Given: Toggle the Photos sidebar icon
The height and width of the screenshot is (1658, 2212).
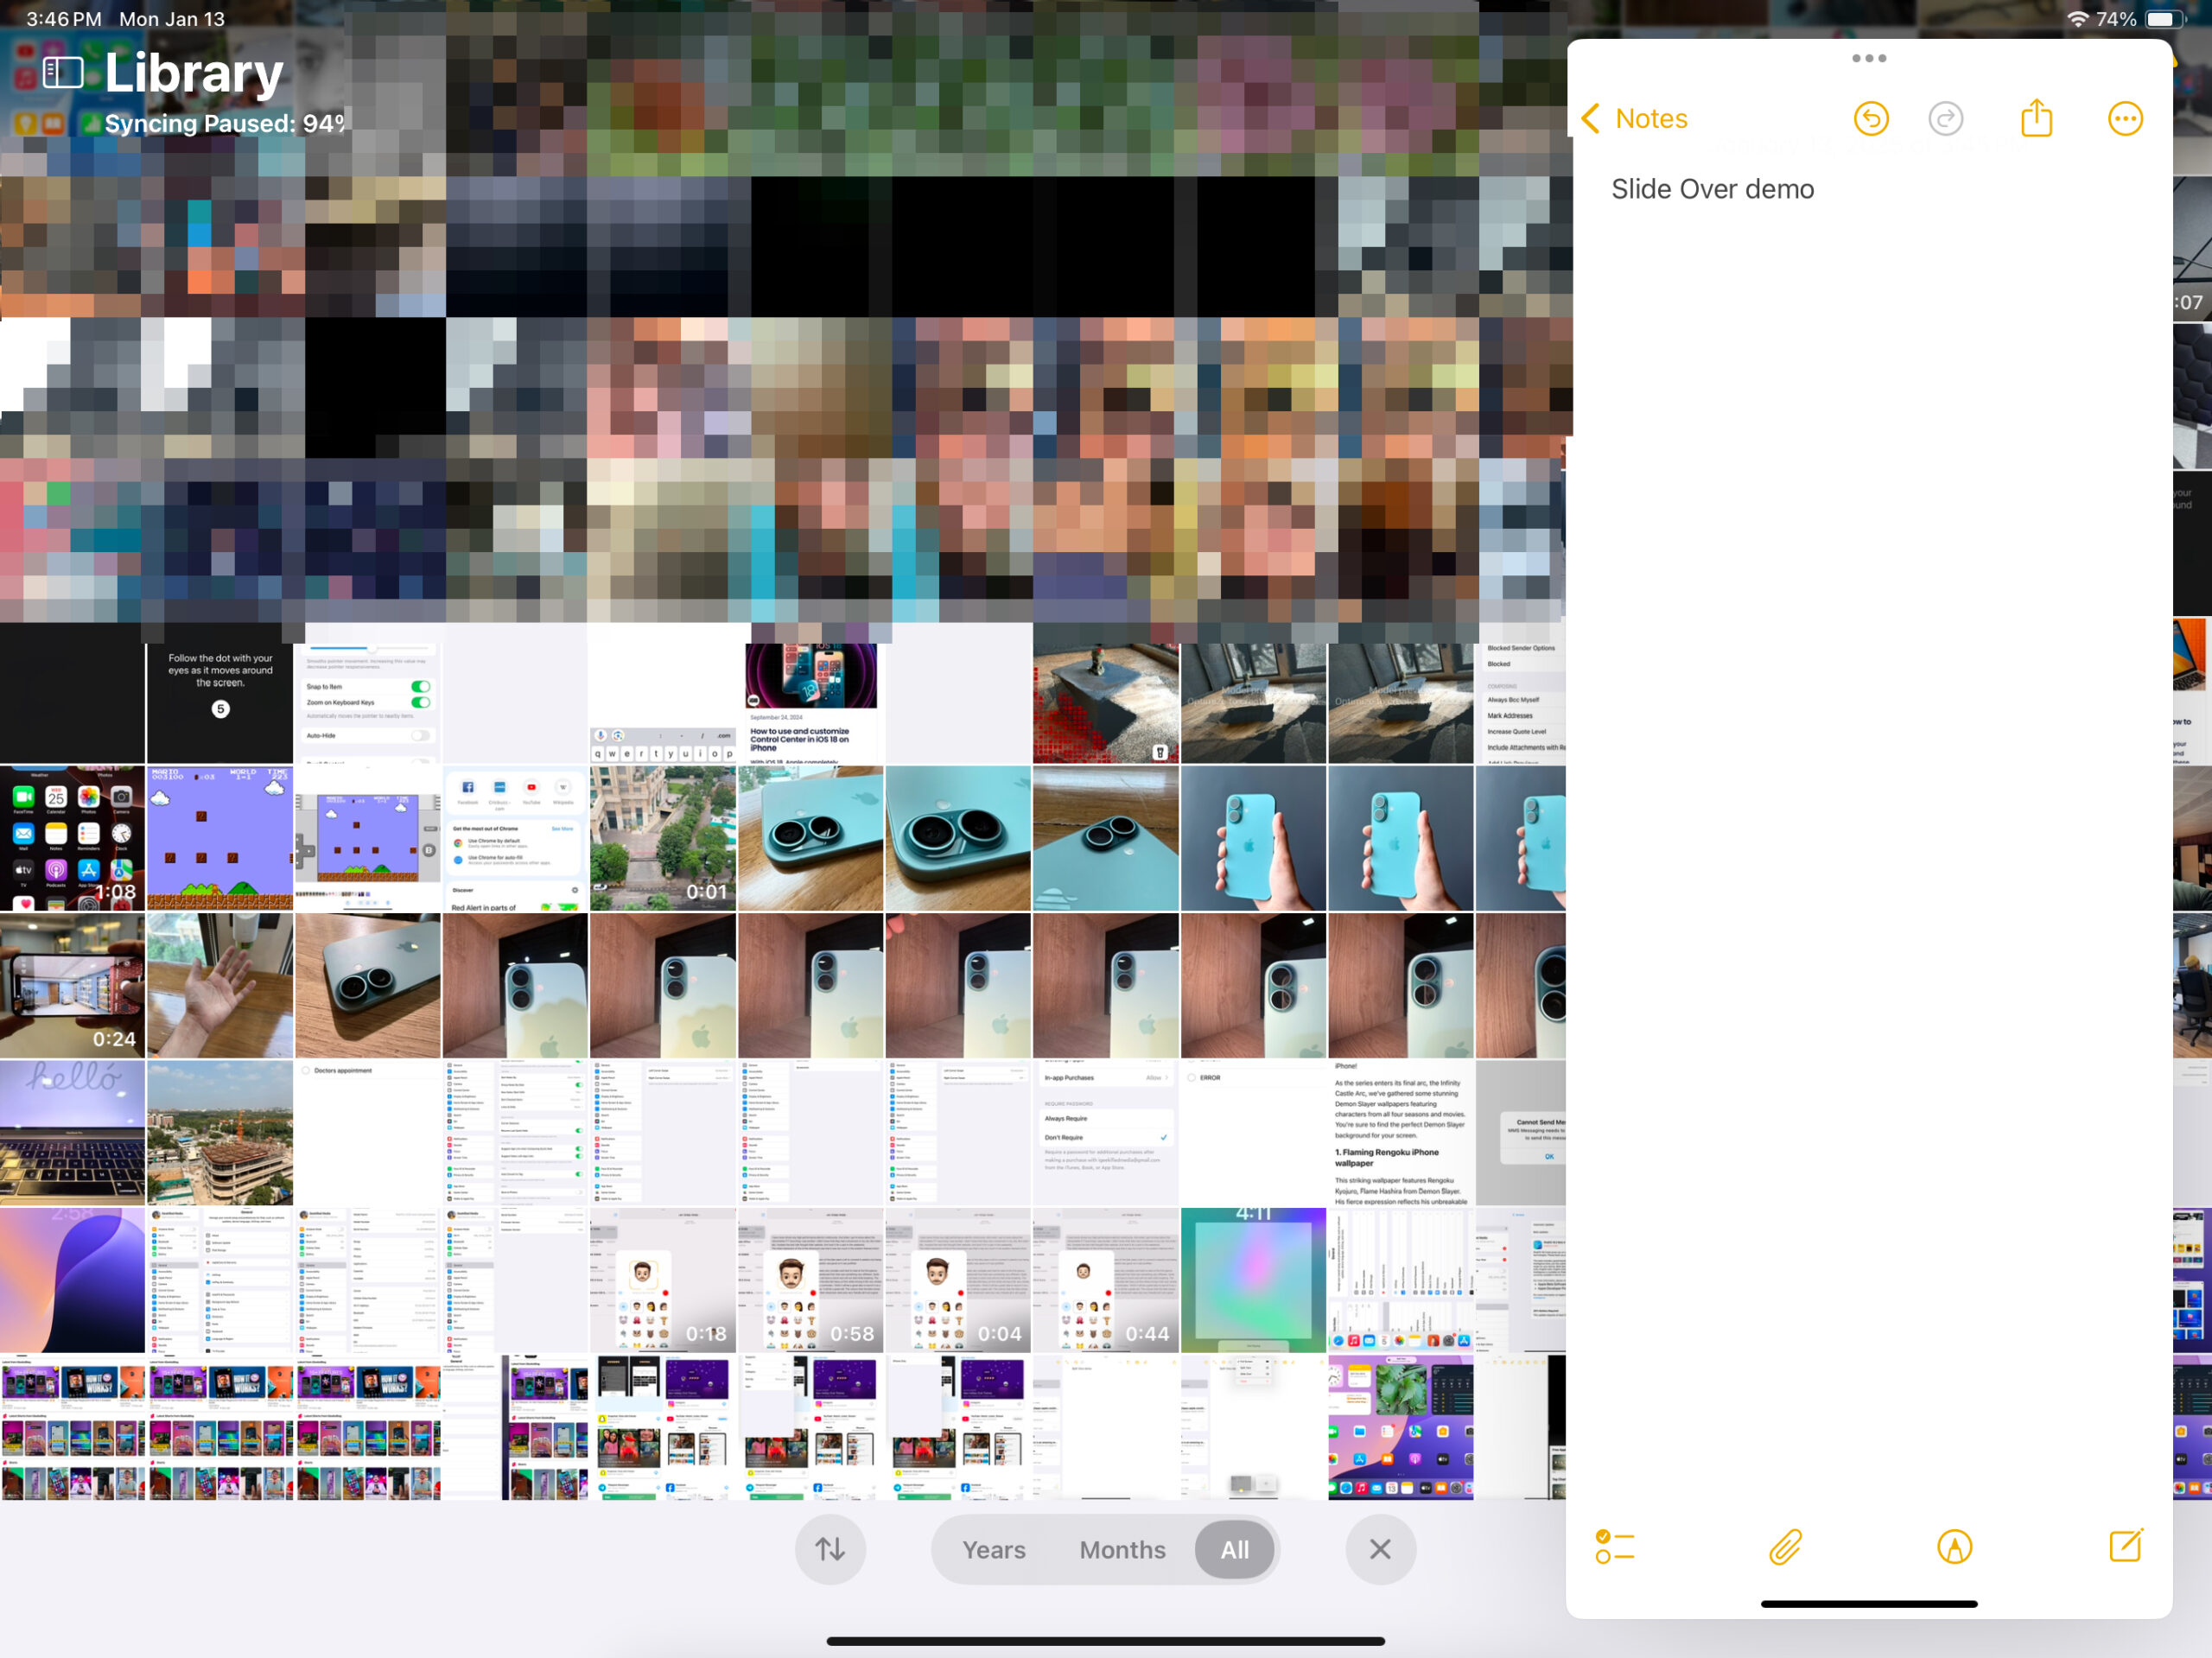Looking at the screenshot, I should (63, 72).
